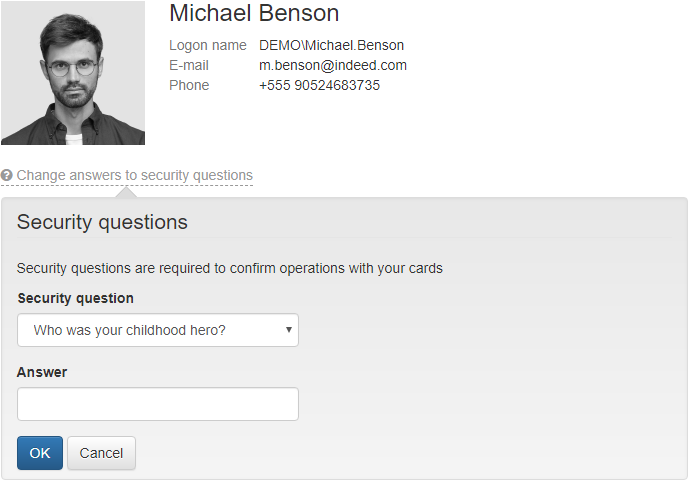Click the security questions description text
The width and height of the screenshot is (689, 481).
(229, 268)
